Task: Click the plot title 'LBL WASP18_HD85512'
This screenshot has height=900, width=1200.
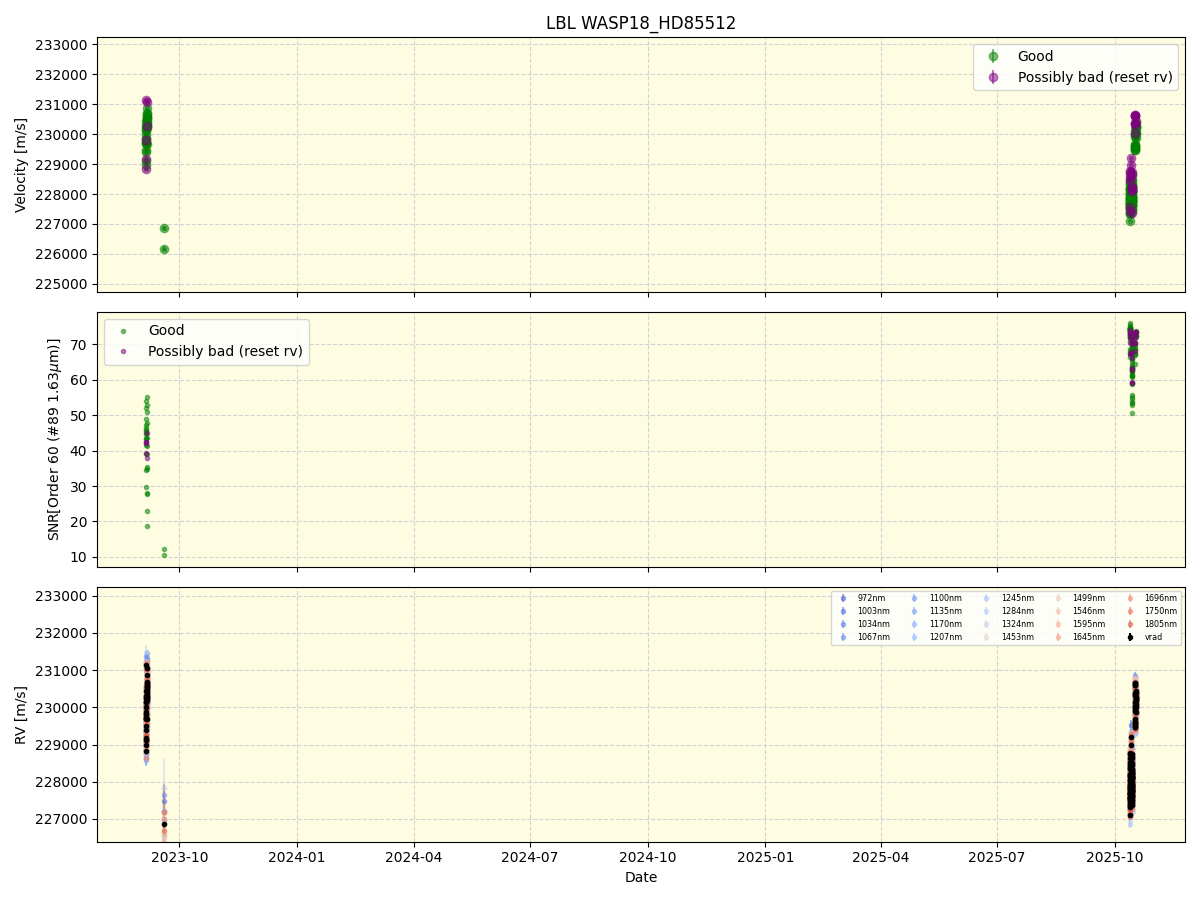Action: pos(641,23)
